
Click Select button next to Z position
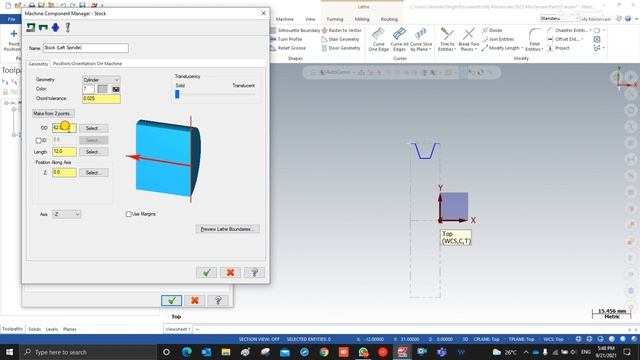click(93, 173)
